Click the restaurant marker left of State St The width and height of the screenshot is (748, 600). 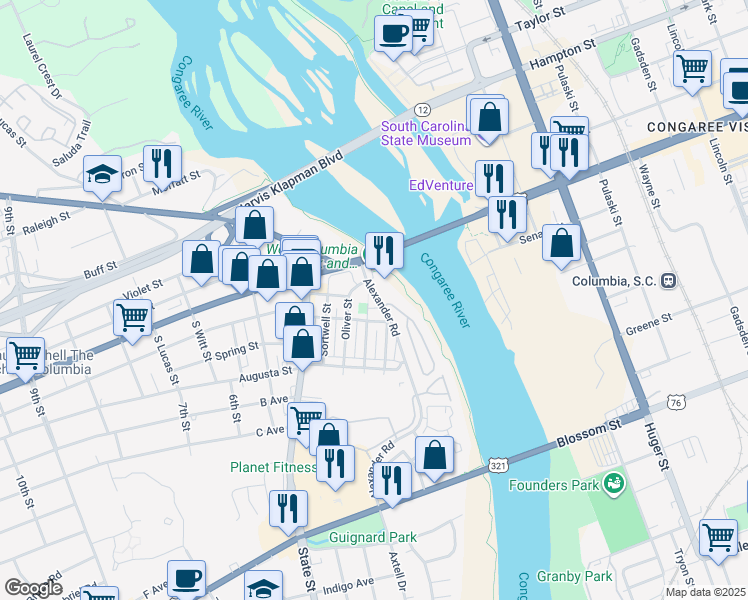tap(288, 511)
